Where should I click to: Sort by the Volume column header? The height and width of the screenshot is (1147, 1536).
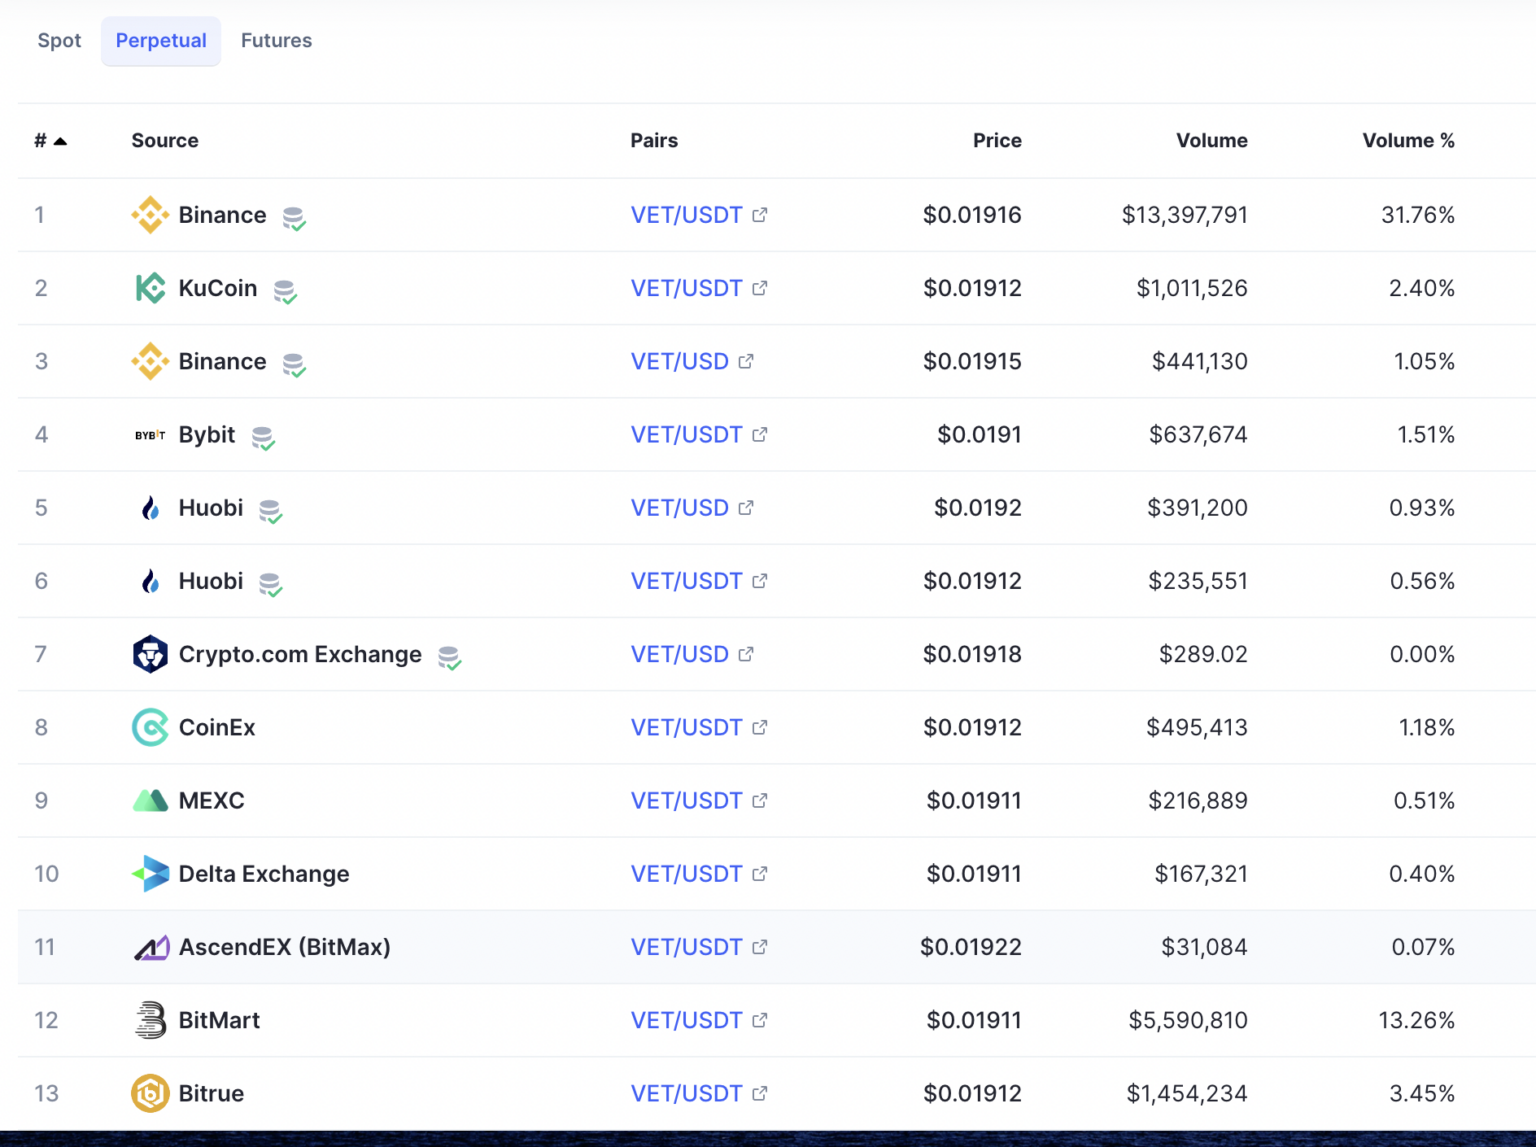[x=1211, y=141]
